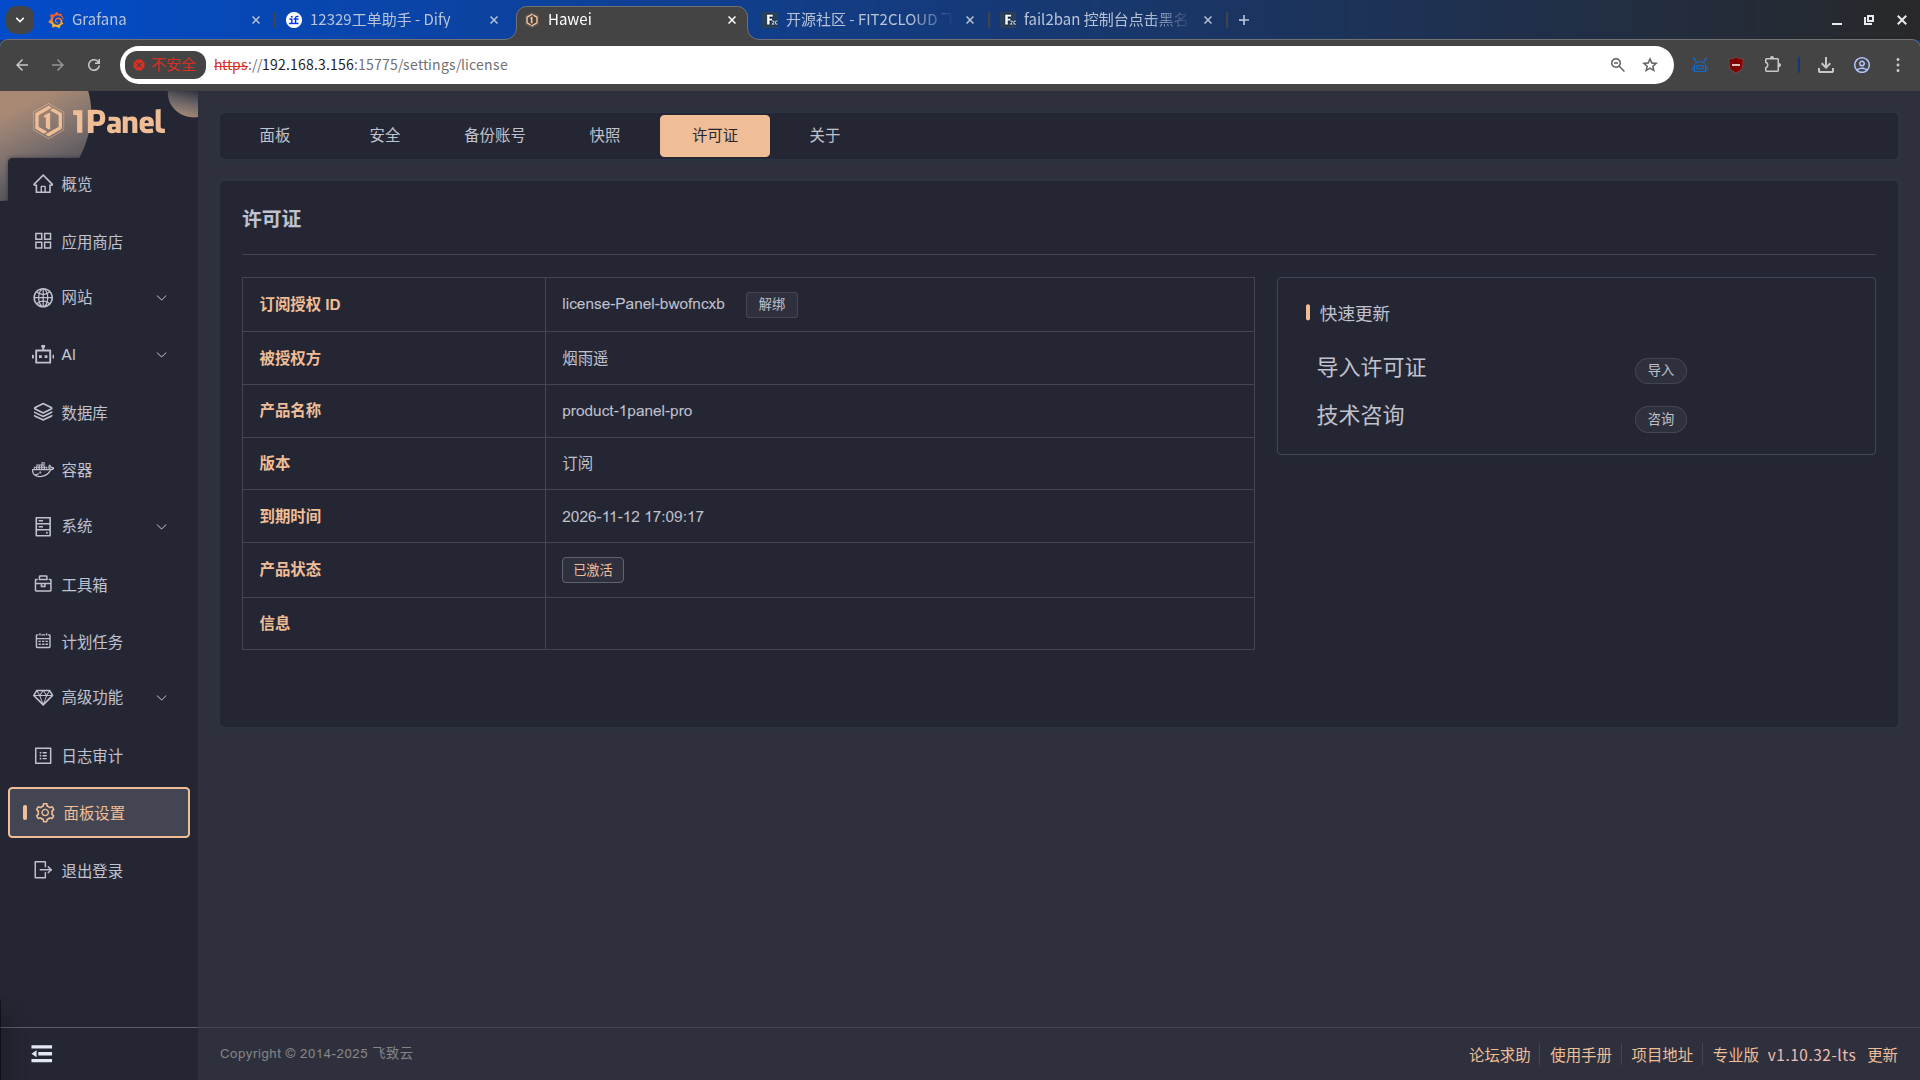Viewport: 1920px width, 1080px height.
Task: Open the 使用手册 footer link
Action: pos(1580,1055)
